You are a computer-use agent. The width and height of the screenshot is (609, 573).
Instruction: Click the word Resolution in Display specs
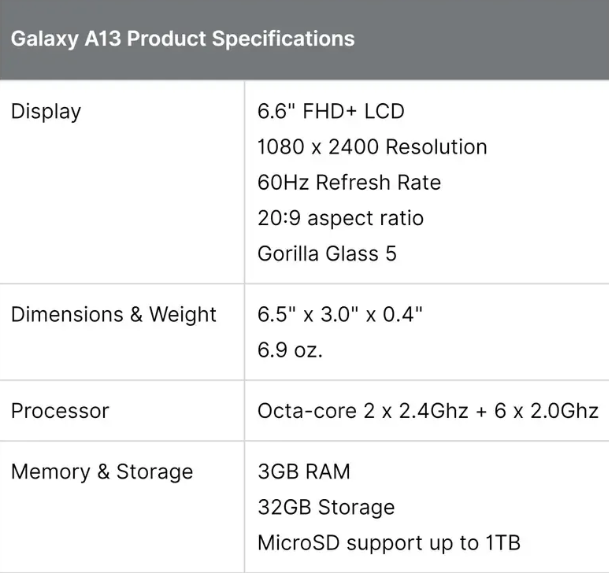coord(437,147)
